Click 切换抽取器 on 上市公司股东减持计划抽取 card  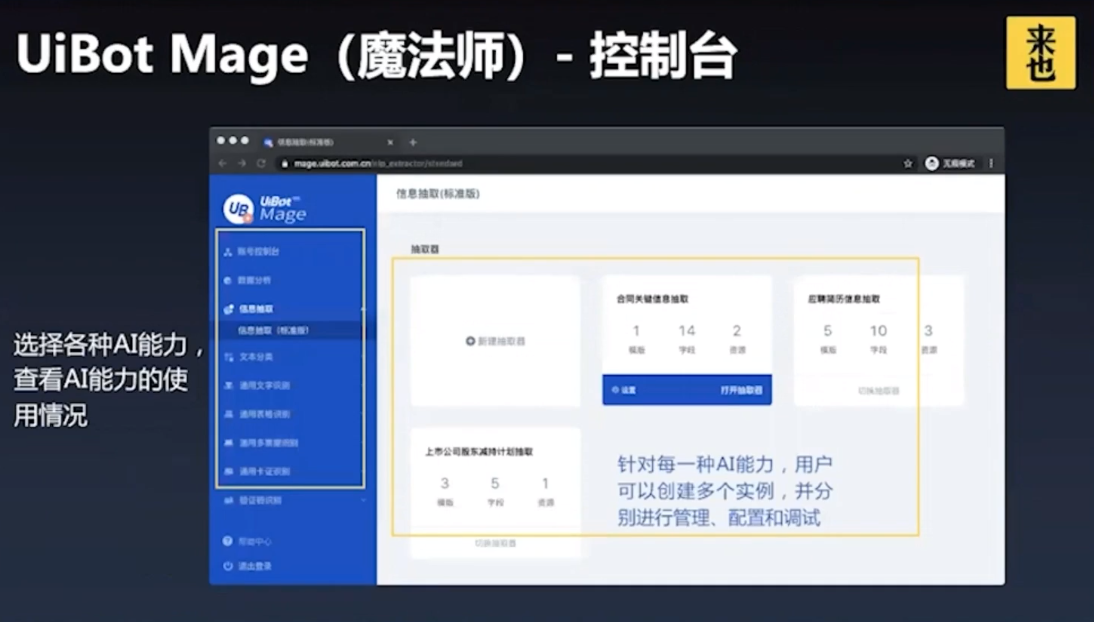[x=495, y=543]
